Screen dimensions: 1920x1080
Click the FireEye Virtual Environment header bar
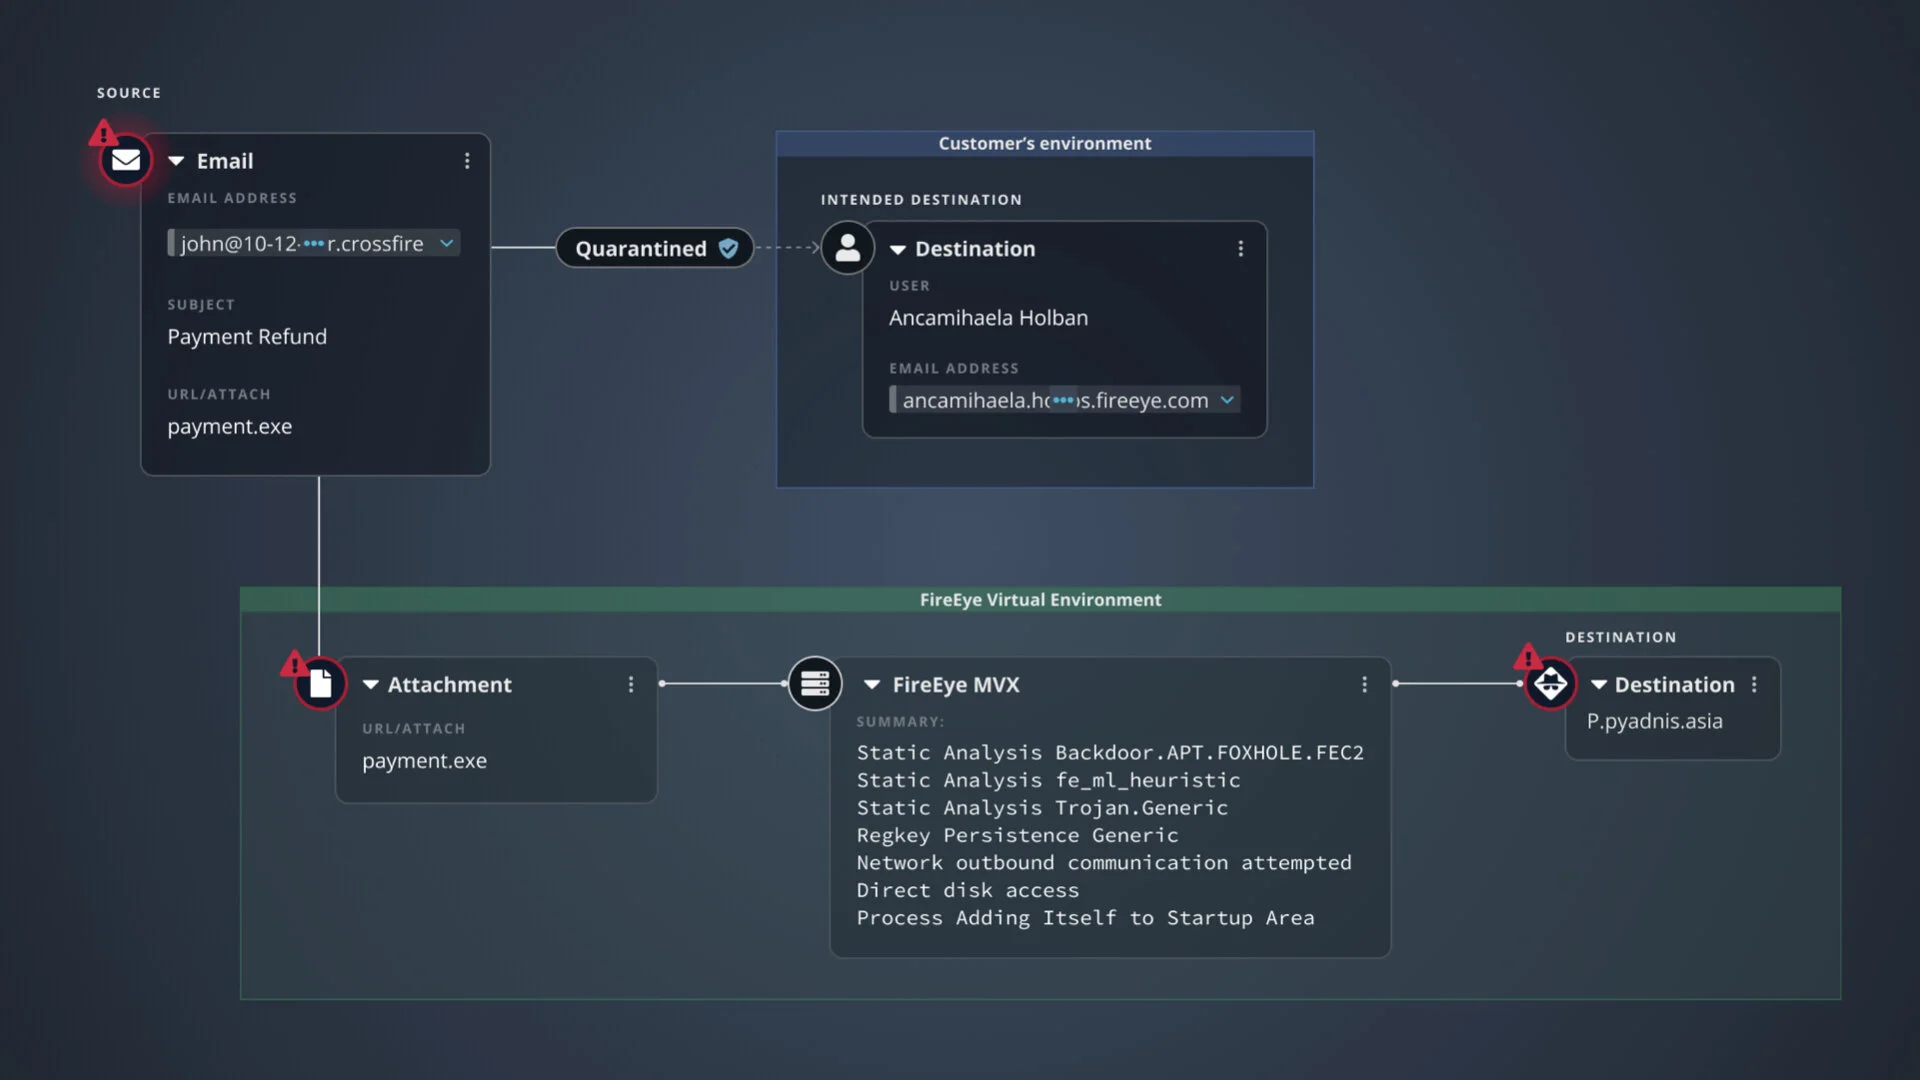click(1040, 600)
